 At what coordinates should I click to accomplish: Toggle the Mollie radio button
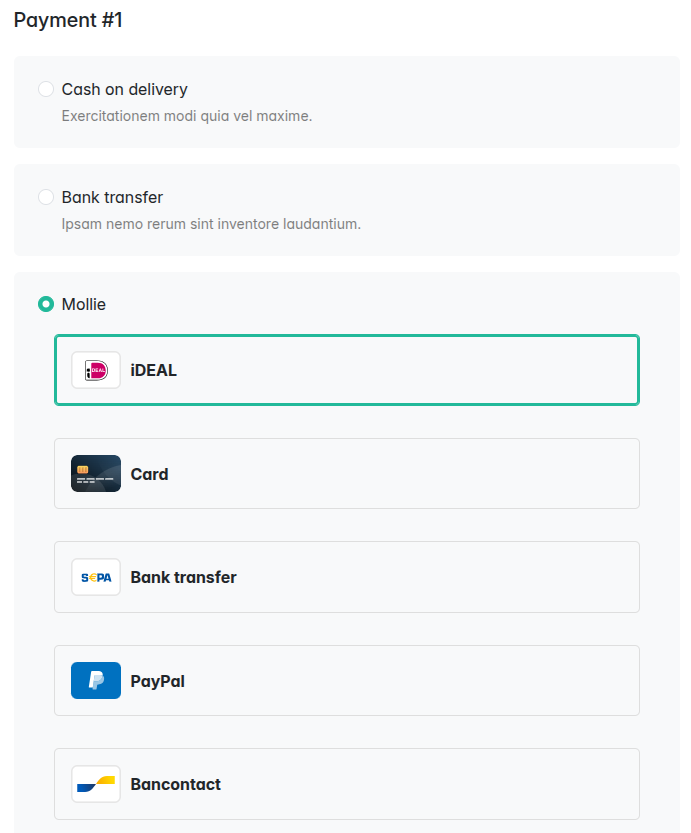point(46,304)
